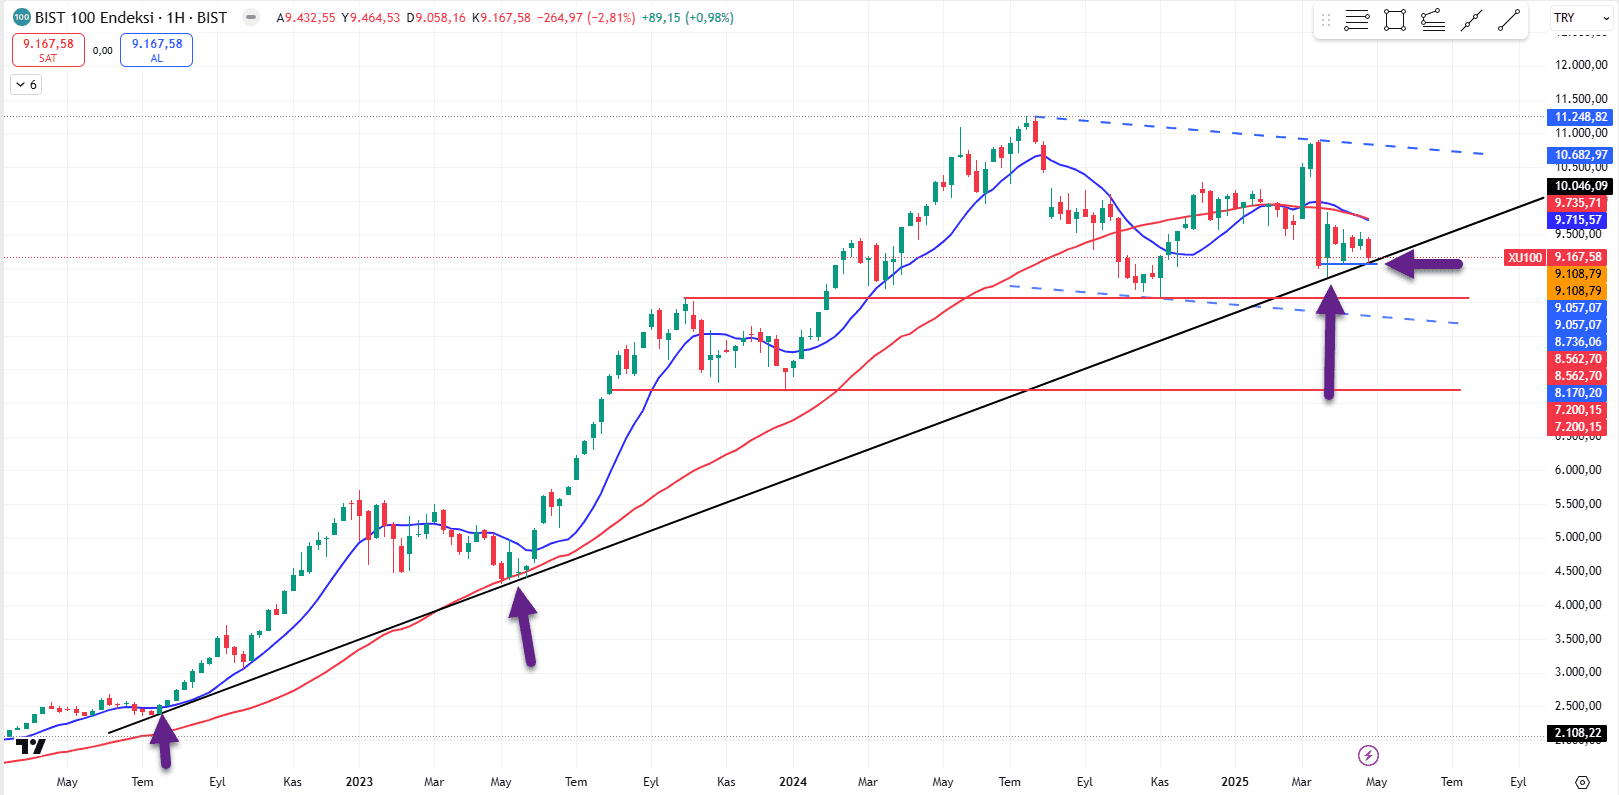This screenshot has width=1619, height=795.
Task: Click the 11.248,82 blue price label
Action: click(x=1580, y=117)
